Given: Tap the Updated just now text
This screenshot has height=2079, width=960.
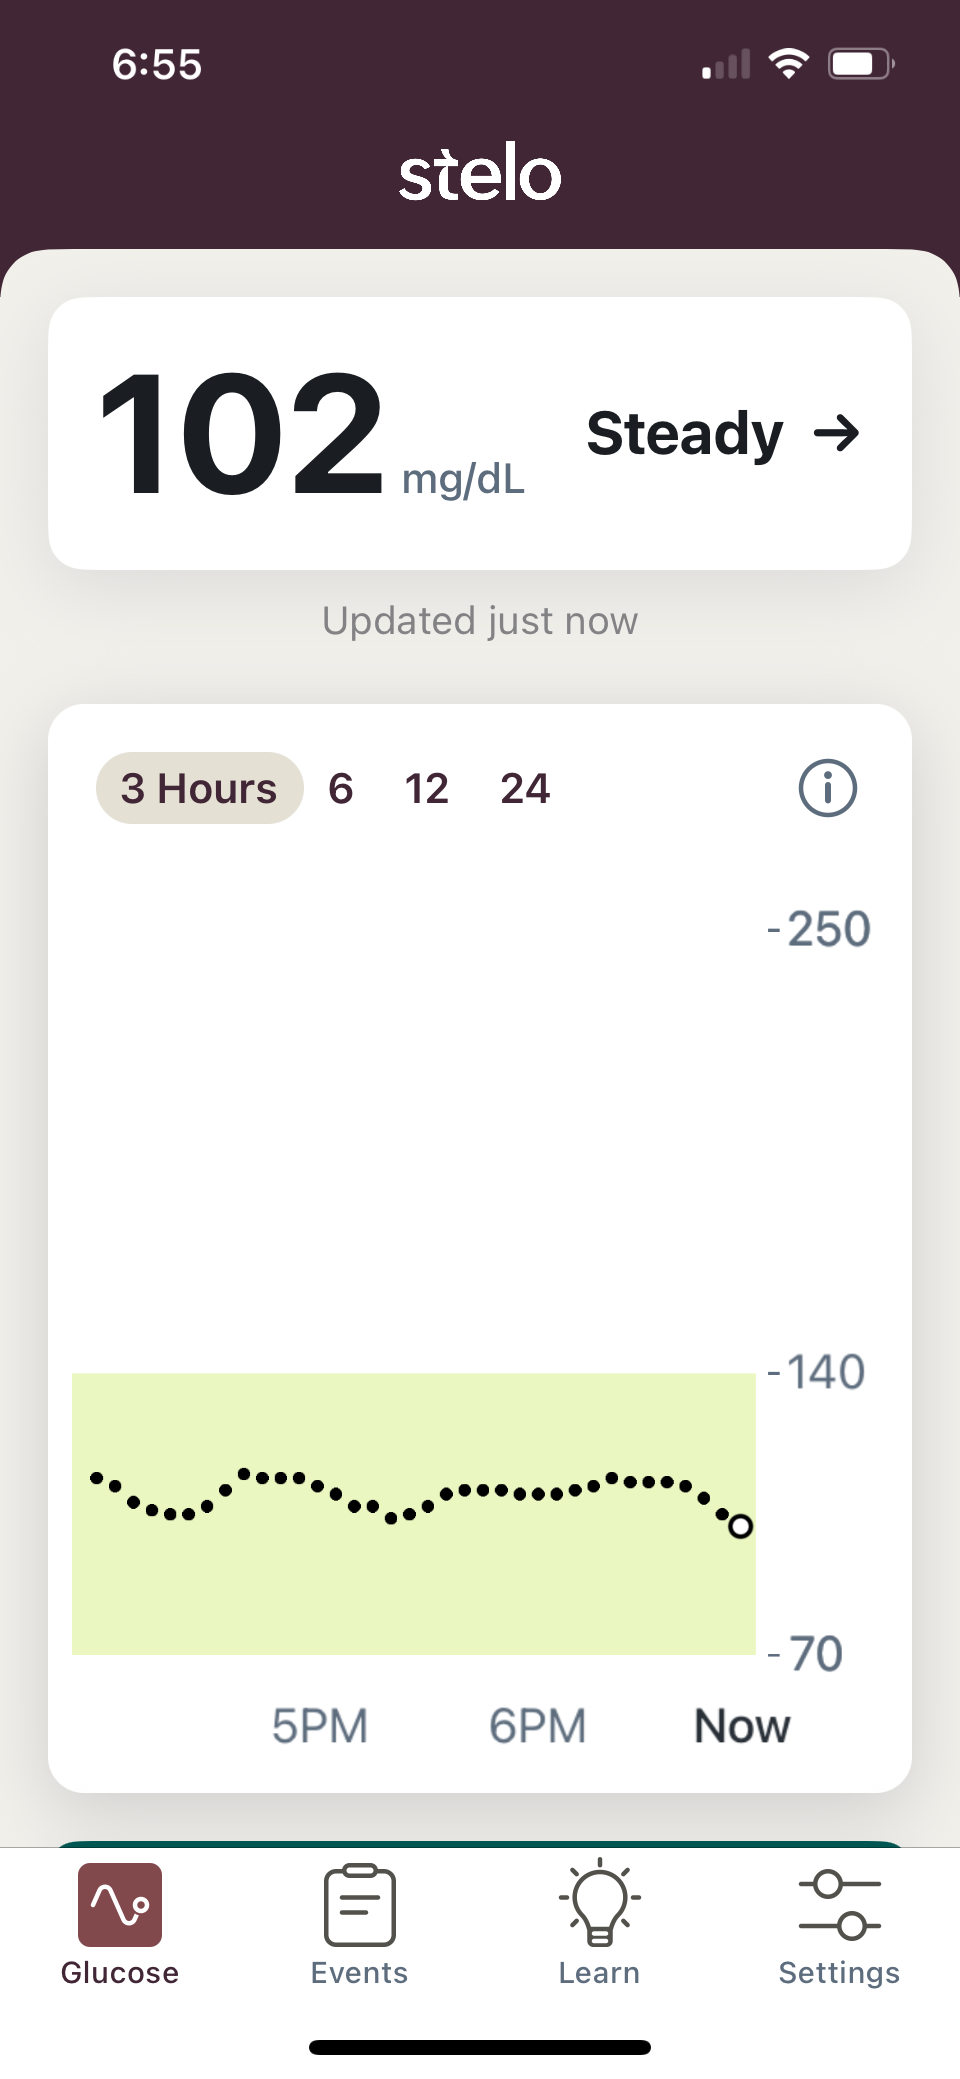Looking at the screenshot, I should coord(480,621).
